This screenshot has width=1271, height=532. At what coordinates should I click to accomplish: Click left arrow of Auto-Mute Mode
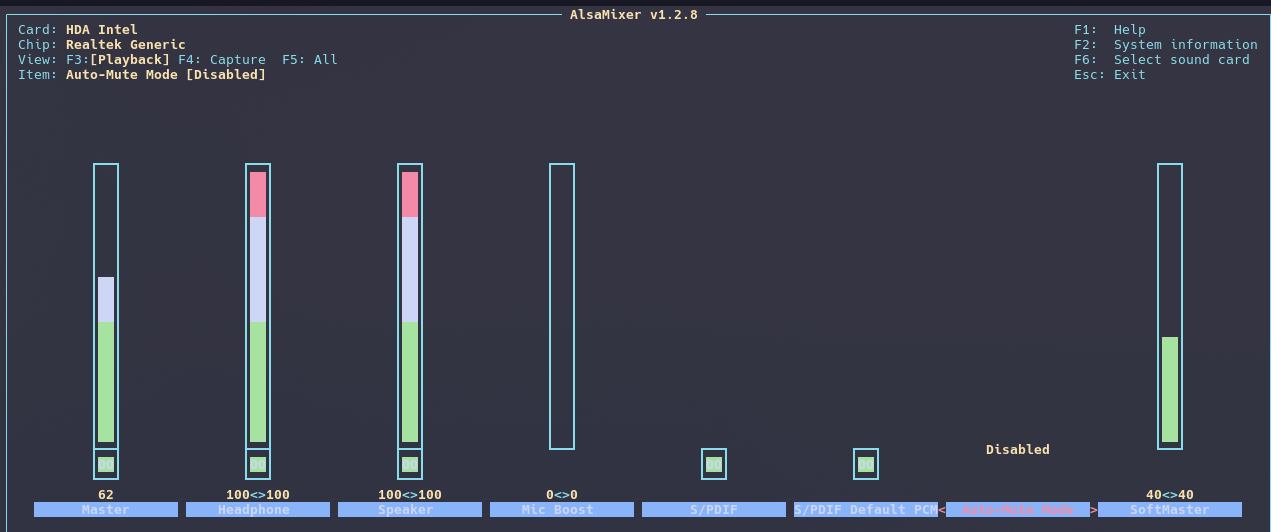click(942, 510)
